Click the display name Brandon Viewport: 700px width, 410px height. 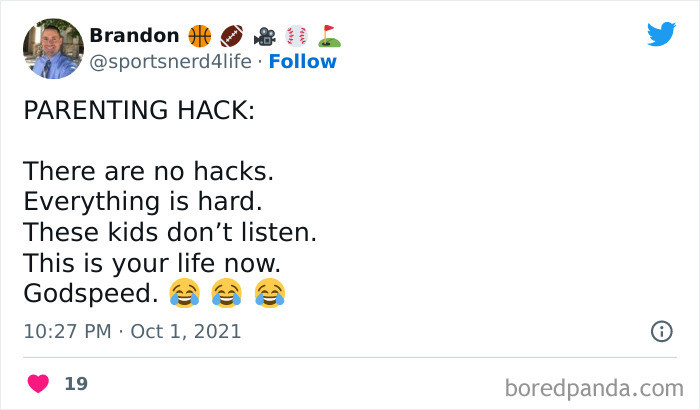click(x=134, y=35)
